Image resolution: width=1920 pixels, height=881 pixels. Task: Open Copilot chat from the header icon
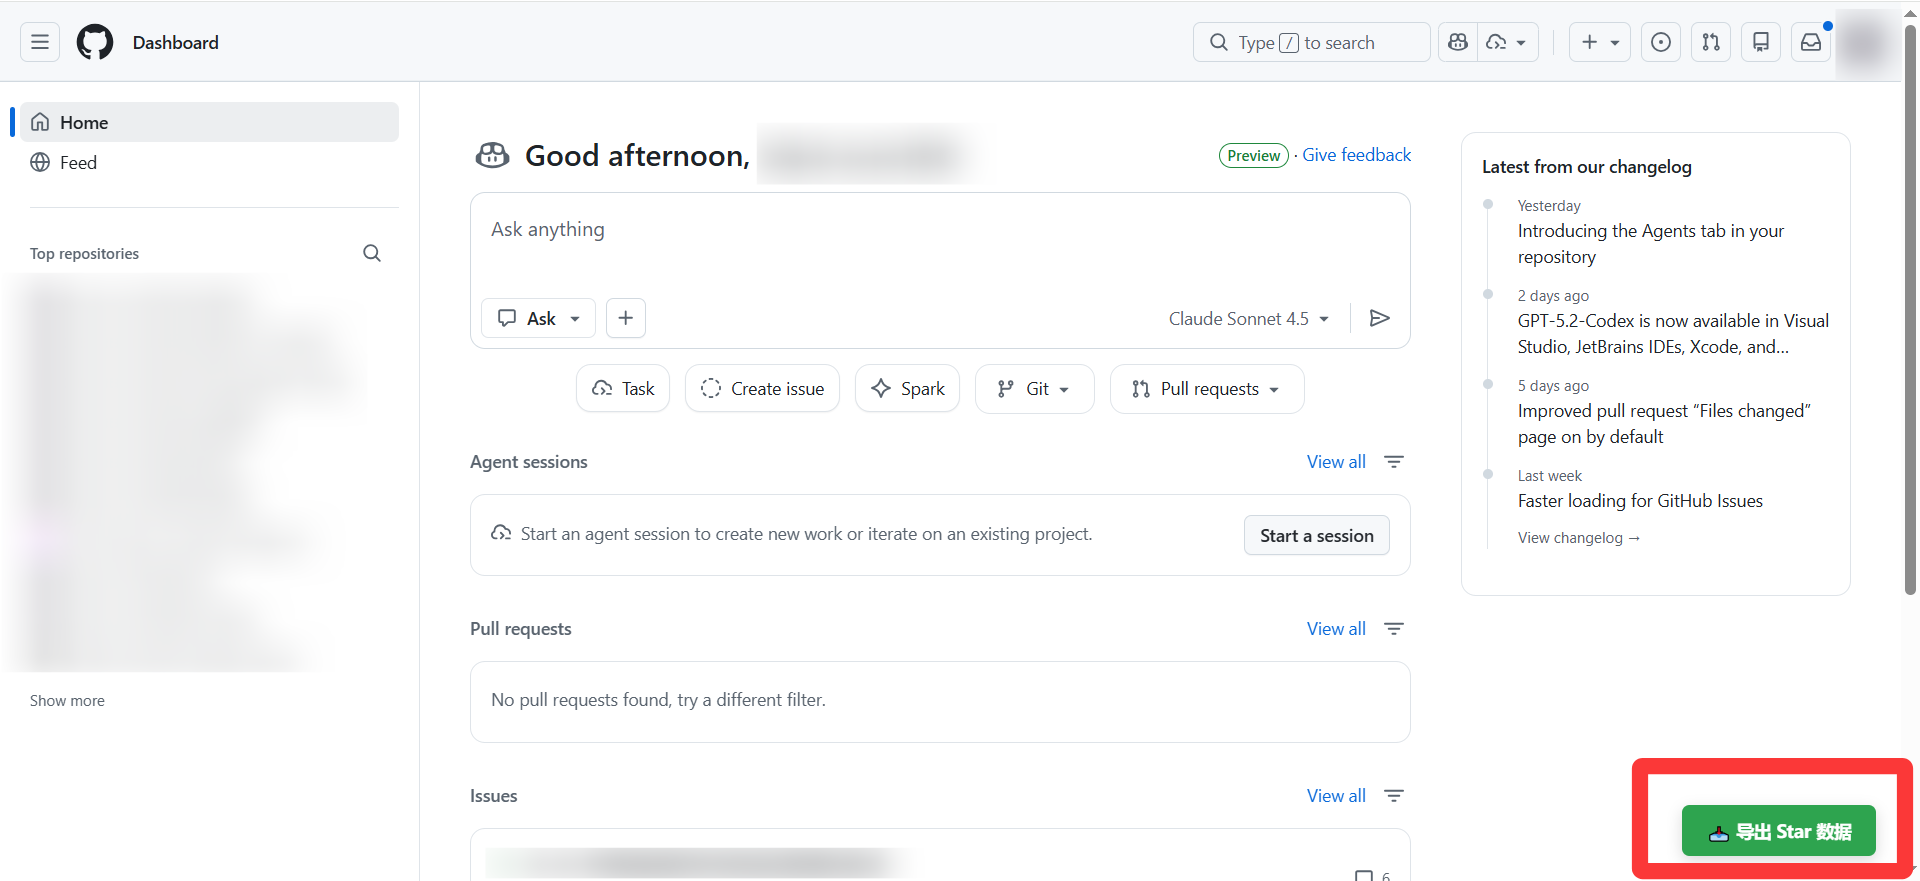pos(1458,42)
